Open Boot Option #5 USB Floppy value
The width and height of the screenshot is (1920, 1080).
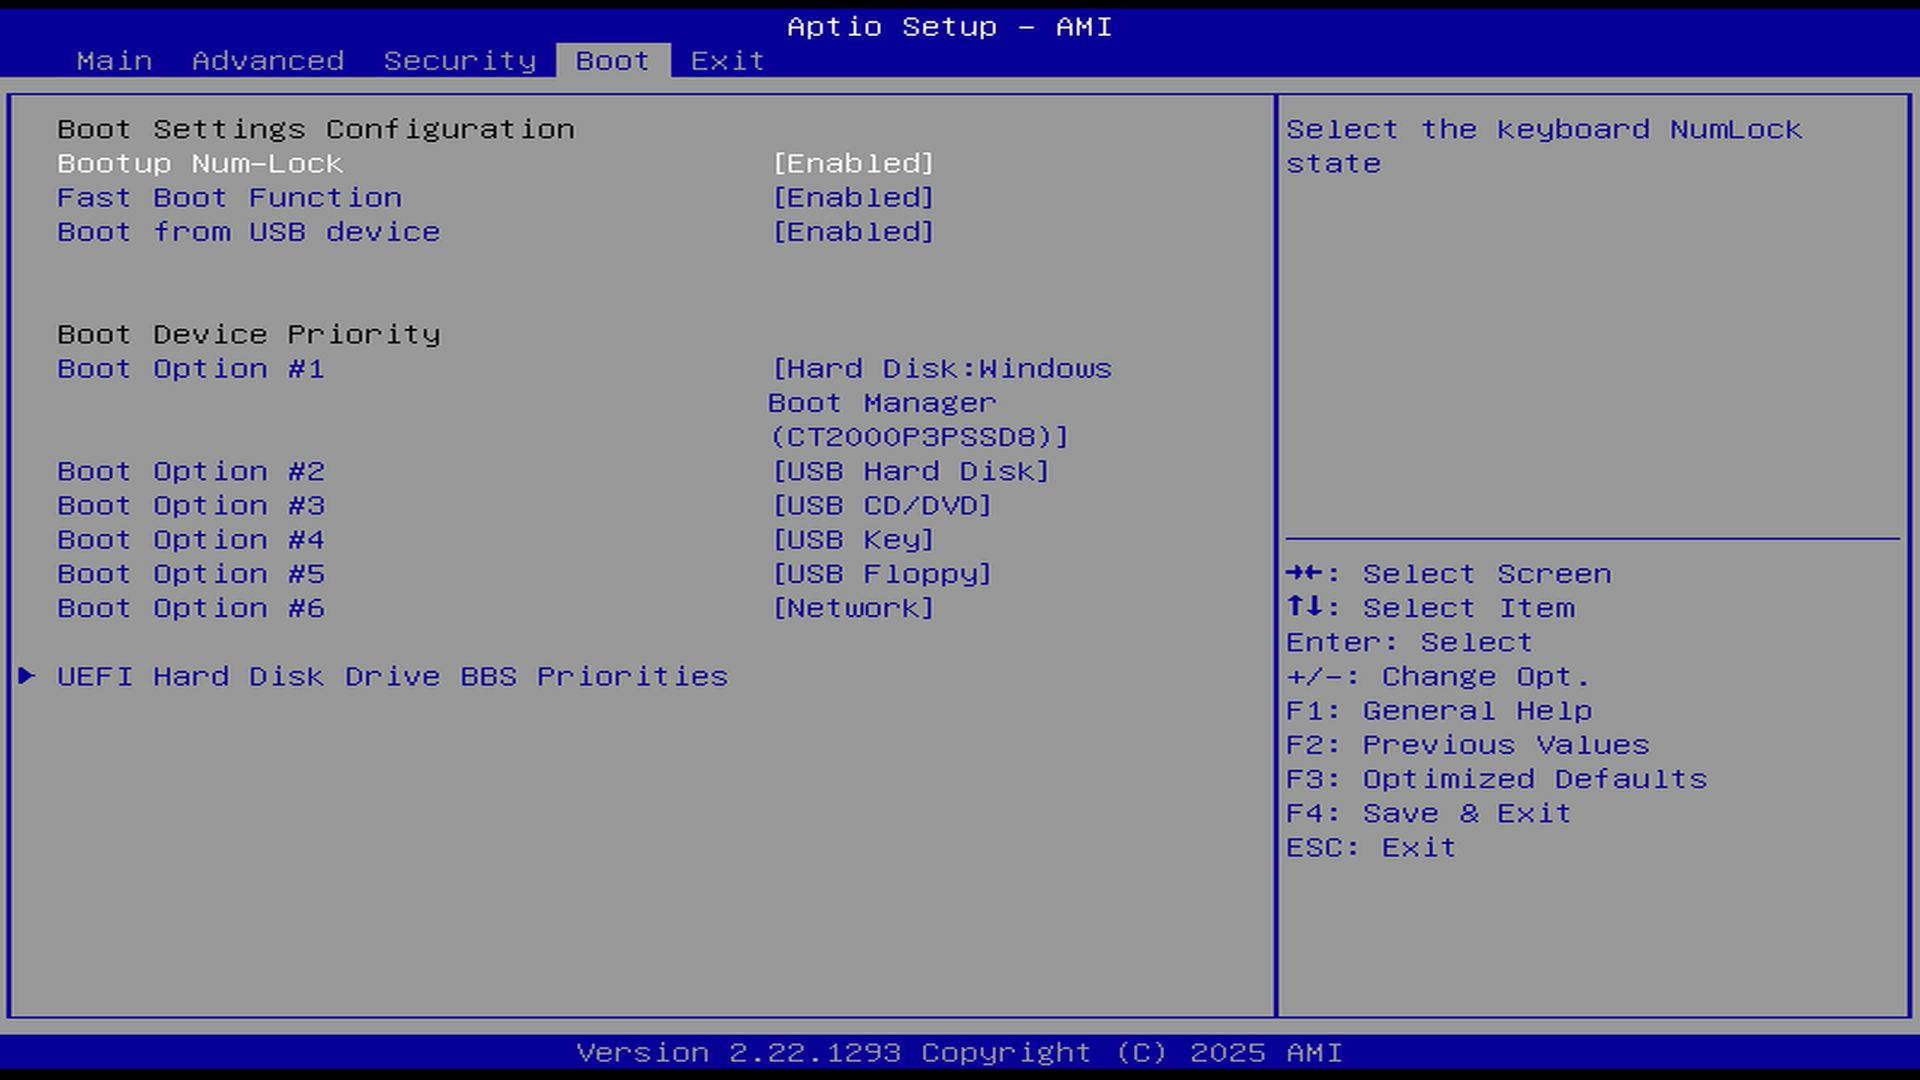pyautogui.click(x=881, y=574)
